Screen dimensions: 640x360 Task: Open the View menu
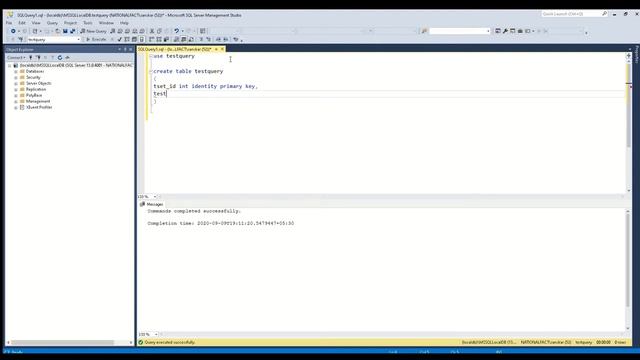coord(36,23)
